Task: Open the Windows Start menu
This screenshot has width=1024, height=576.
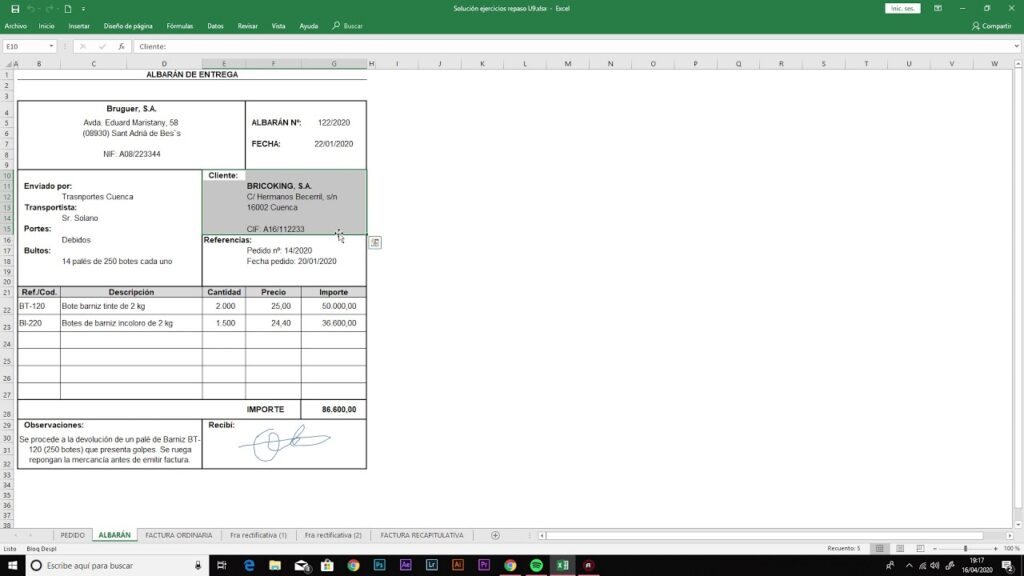Action: pyautogui.click(x=12, y=566)
